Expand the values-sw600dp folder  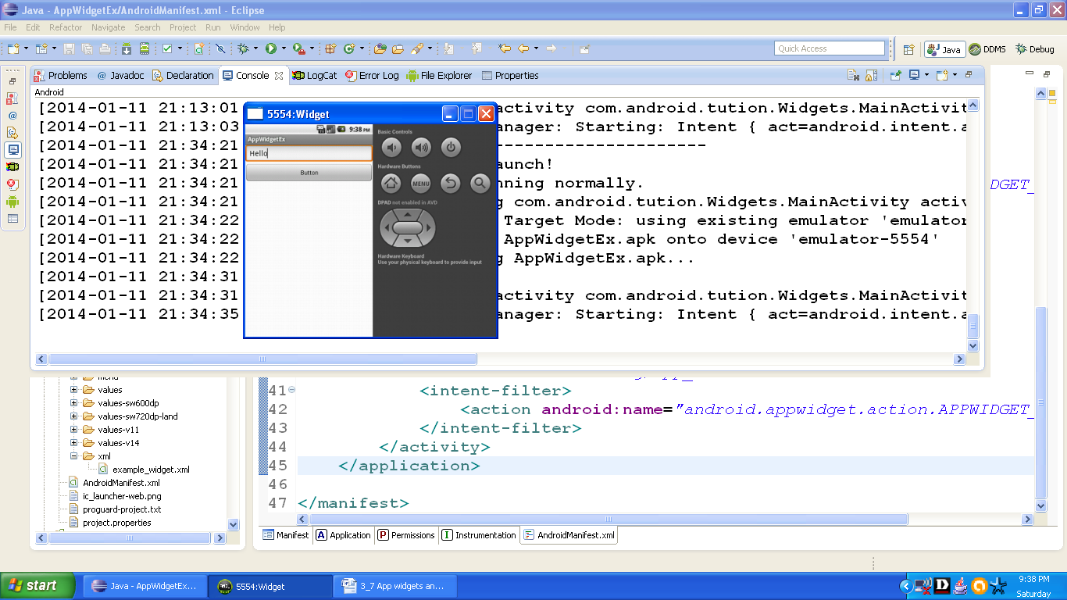point(73,403)
